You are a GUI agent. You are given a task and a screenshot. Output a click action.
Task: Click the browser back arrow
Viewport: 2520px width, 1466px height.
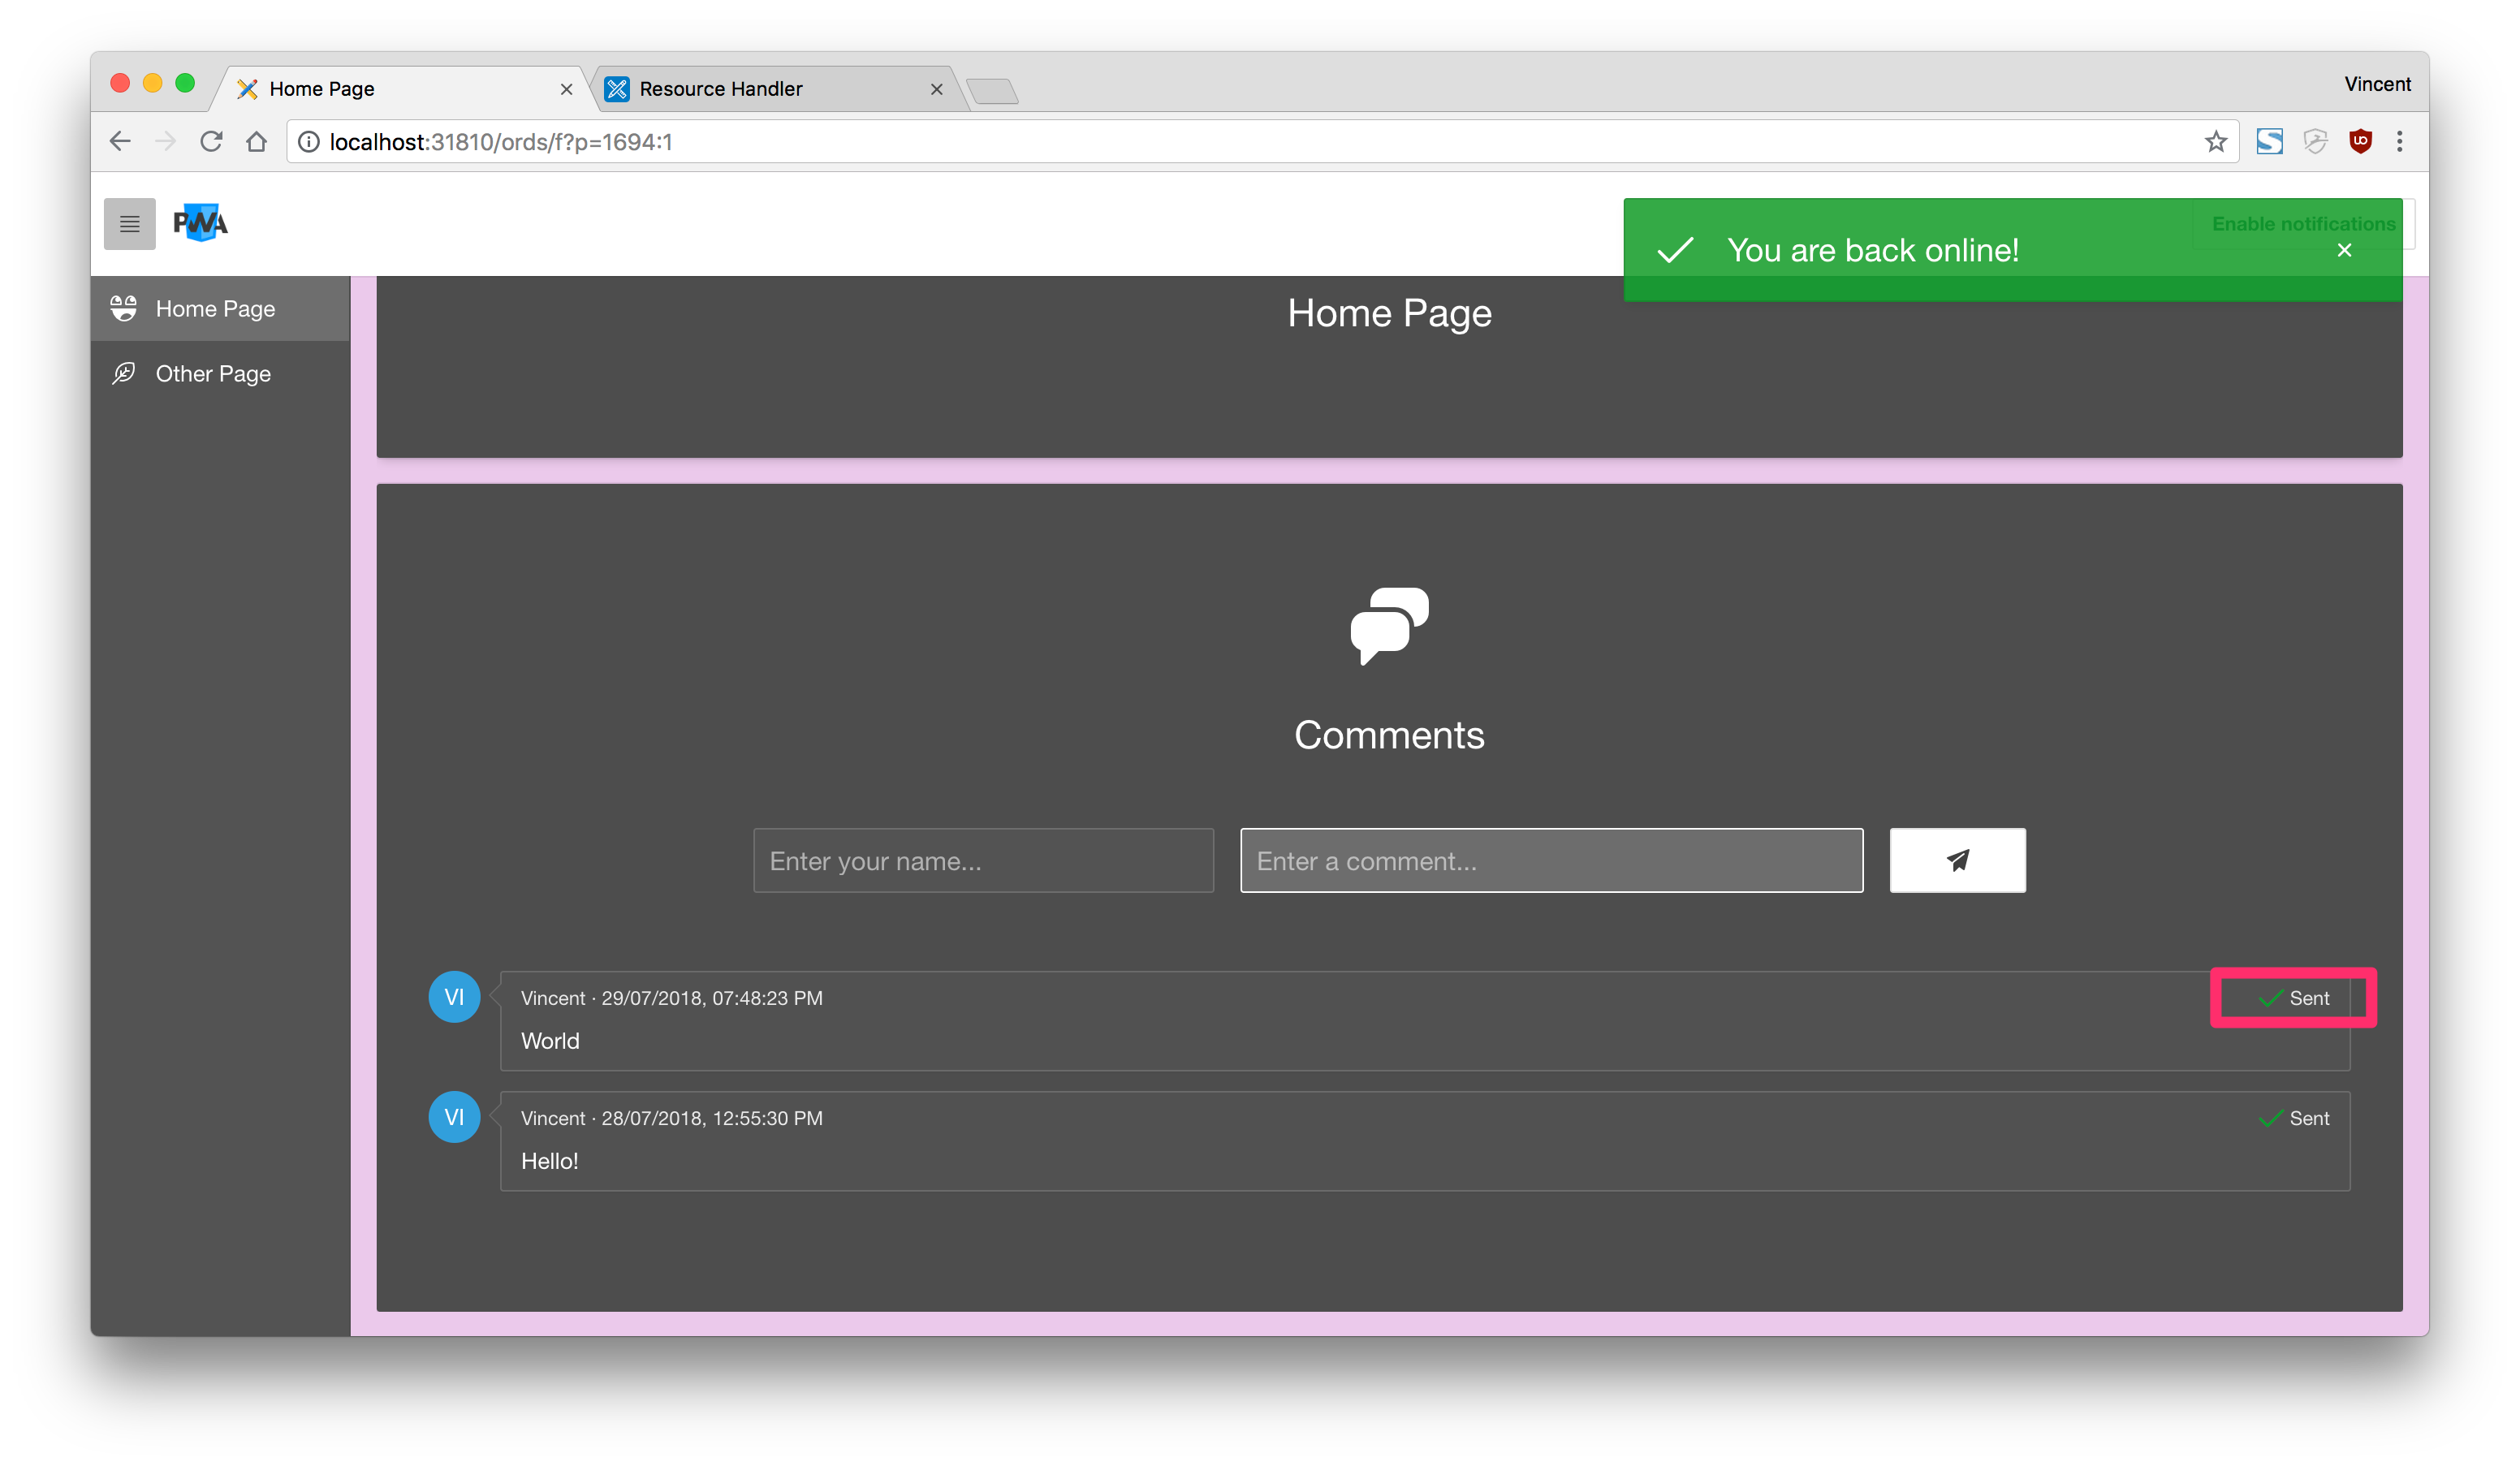tap(120, 142)
